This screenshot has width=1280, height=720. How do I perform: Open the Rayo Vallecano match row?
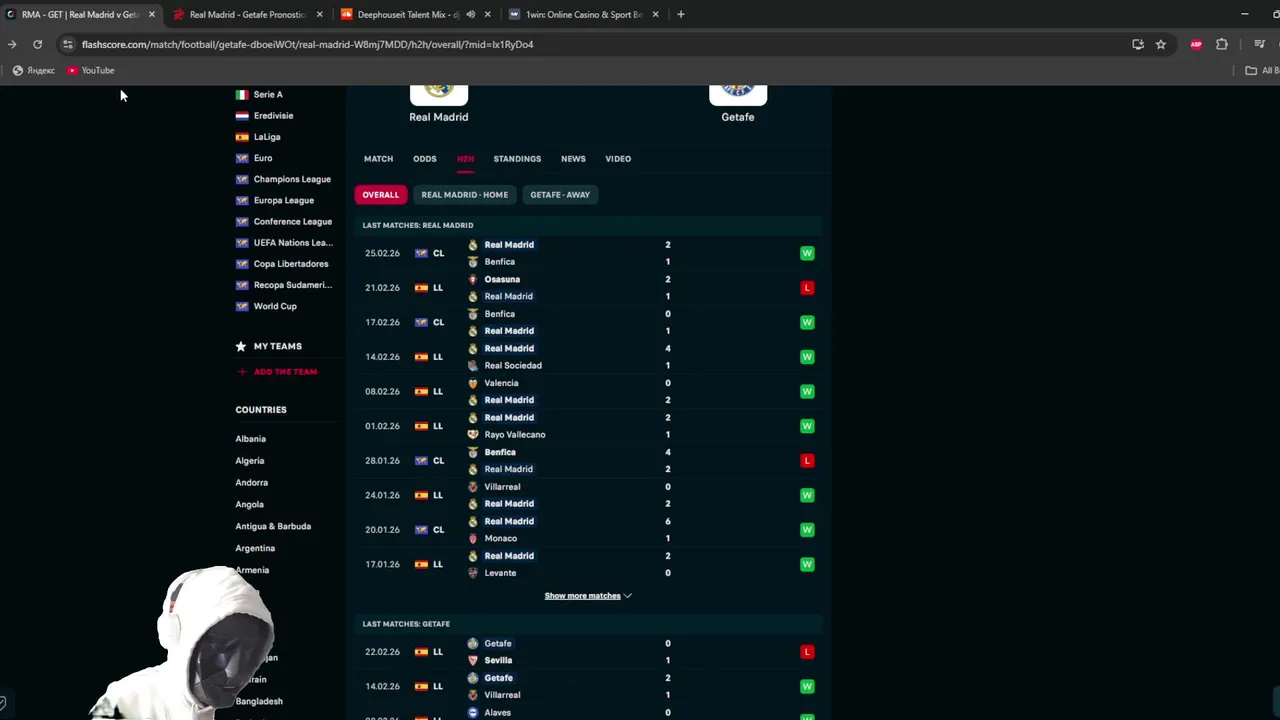click(x=590, y=426)
